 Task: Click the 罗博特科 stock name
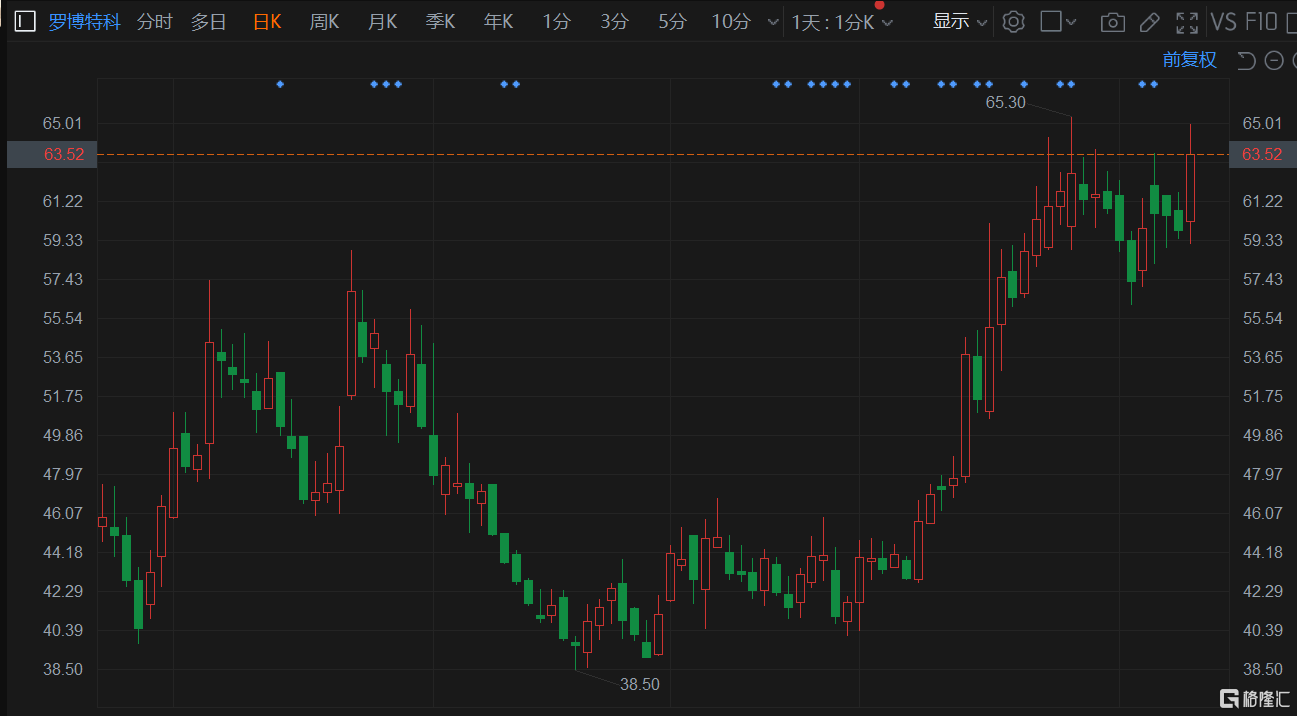85,21
